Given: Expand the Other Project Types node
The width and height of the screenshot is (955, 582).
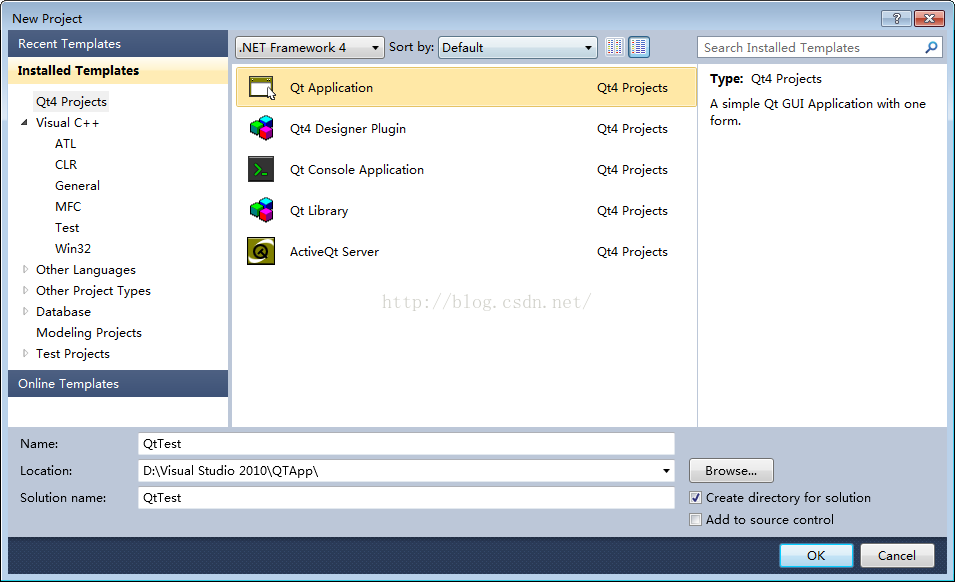Looking at the screenshot, I should (25, 290).
